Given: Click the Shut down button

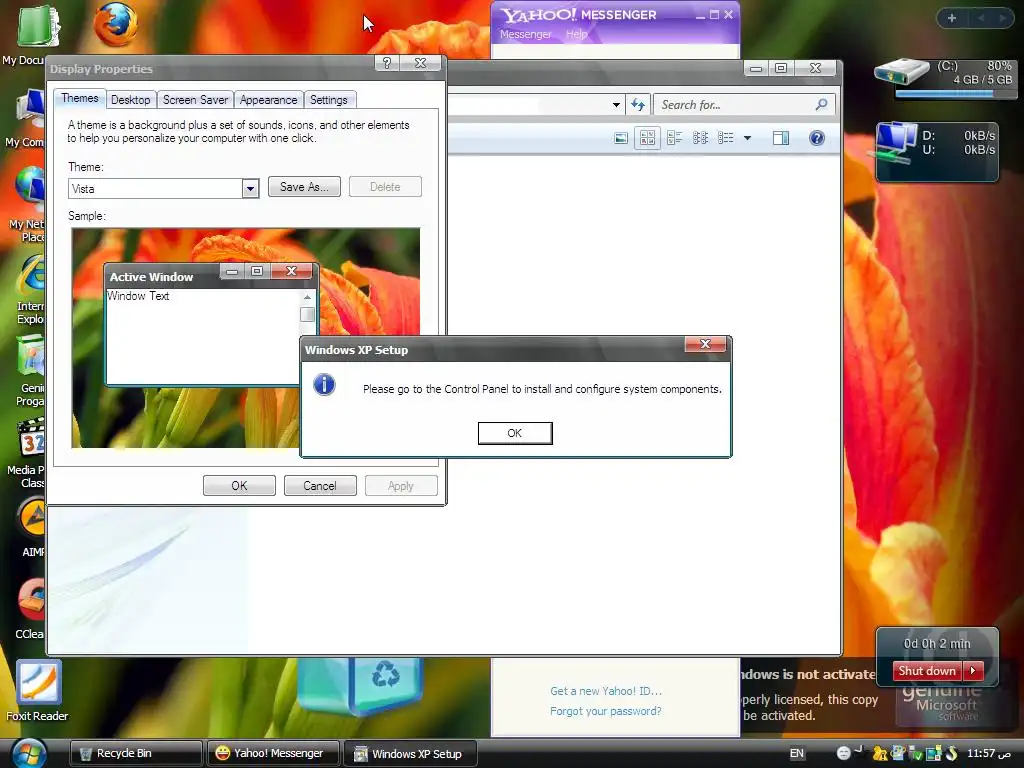Looking at the screenshot, I should [927, 671].
